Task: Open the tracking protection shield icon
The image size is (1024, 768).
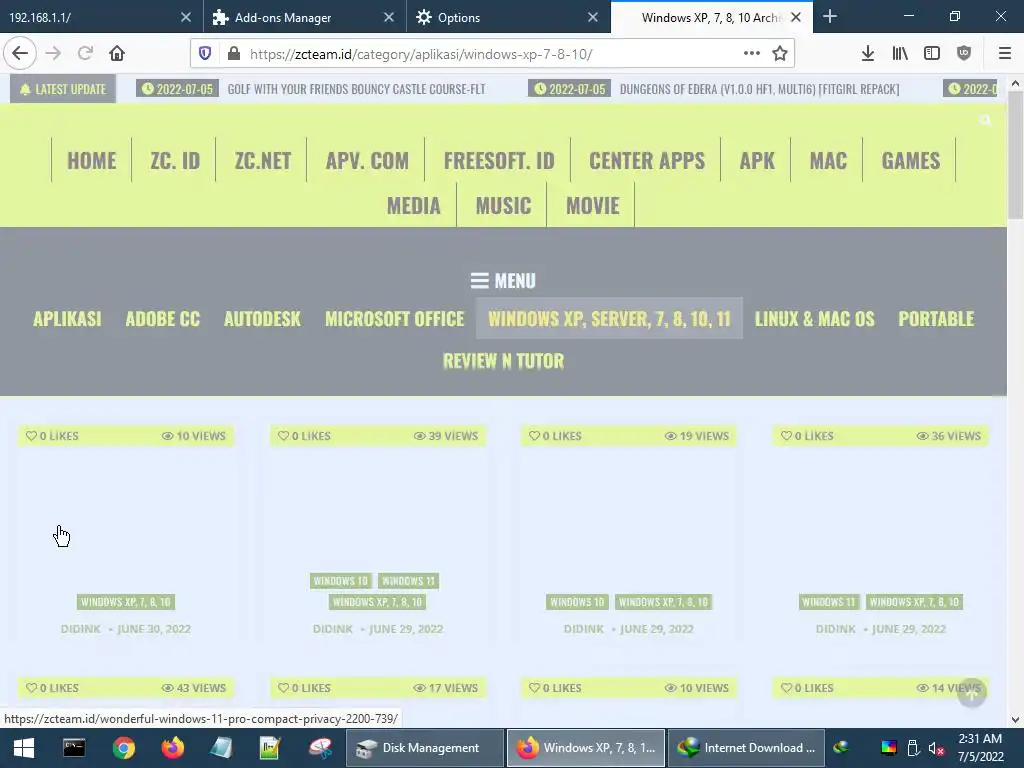Action: [x=205, y=54]
